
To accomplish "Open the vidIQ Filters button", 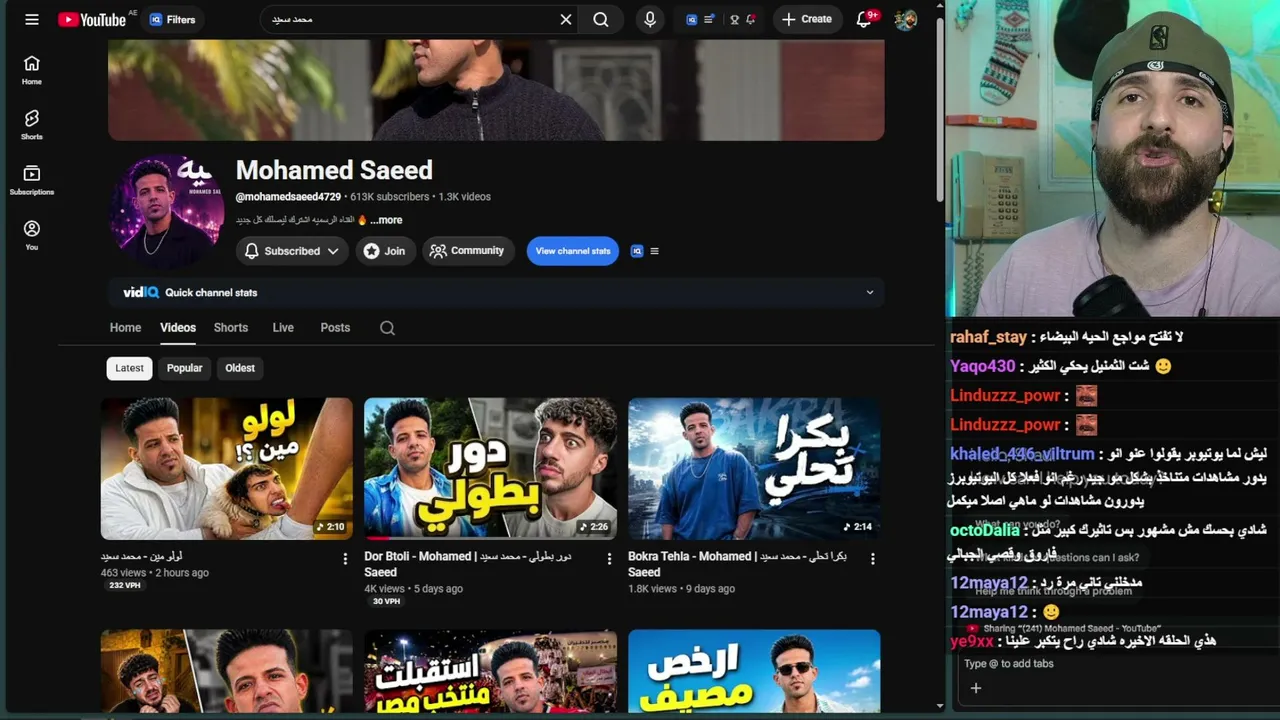I will 172,19.
